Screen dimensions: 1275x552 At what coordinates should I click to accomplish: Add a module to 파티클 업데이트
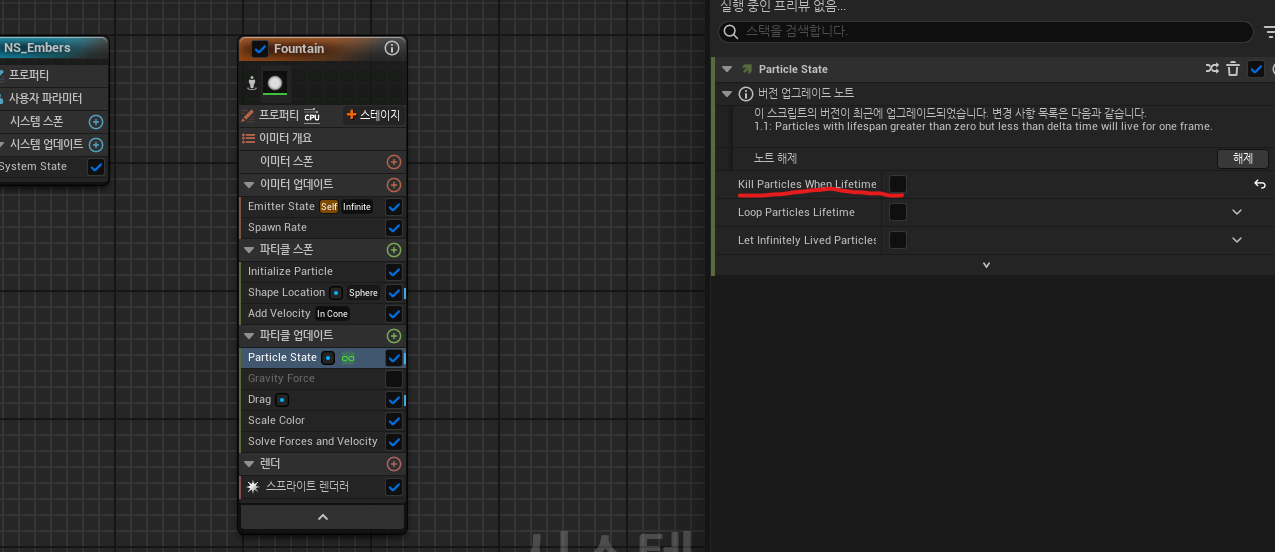pos(394,336)
